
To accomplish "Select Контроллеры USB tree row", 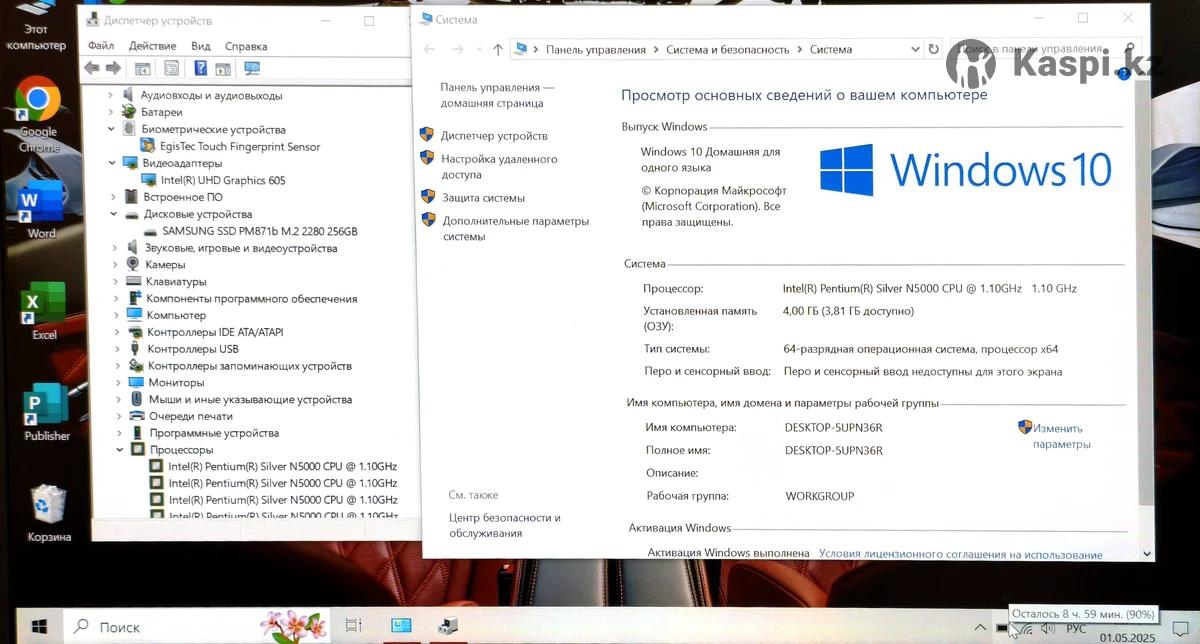I will [x=193, y=349].
